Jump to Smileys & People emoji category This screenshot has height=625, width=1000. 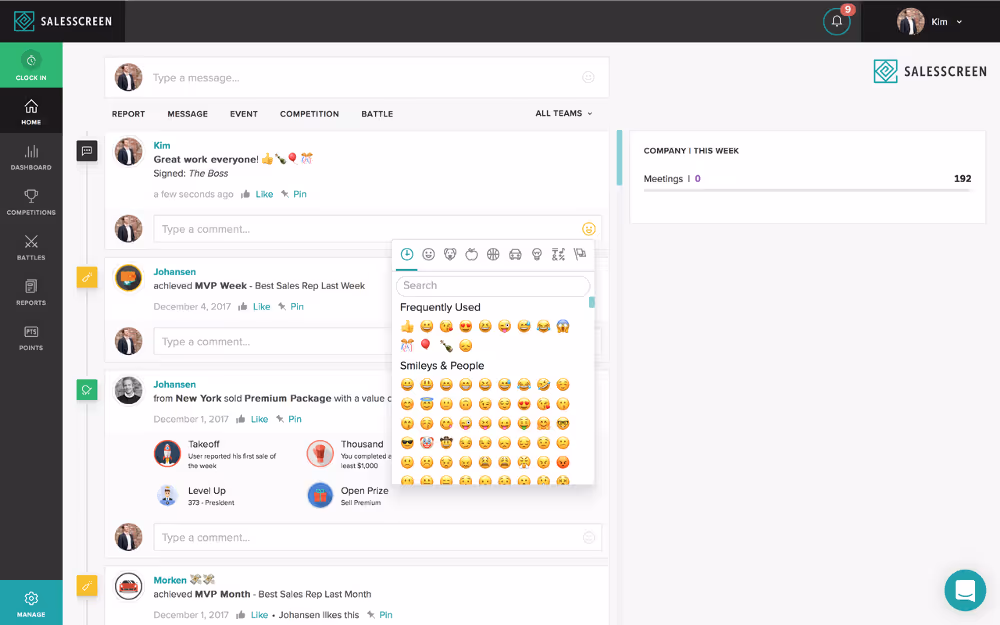[429, 254]
